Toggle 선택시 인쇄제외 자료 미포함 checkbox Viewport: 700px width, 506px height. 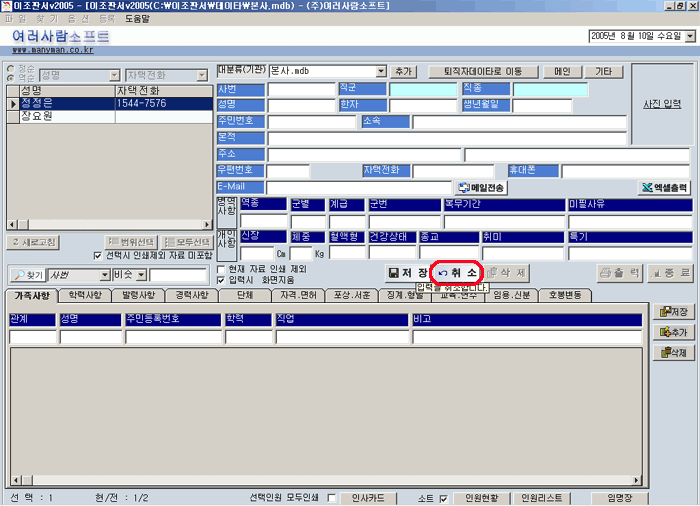click(x=98, y=255)
